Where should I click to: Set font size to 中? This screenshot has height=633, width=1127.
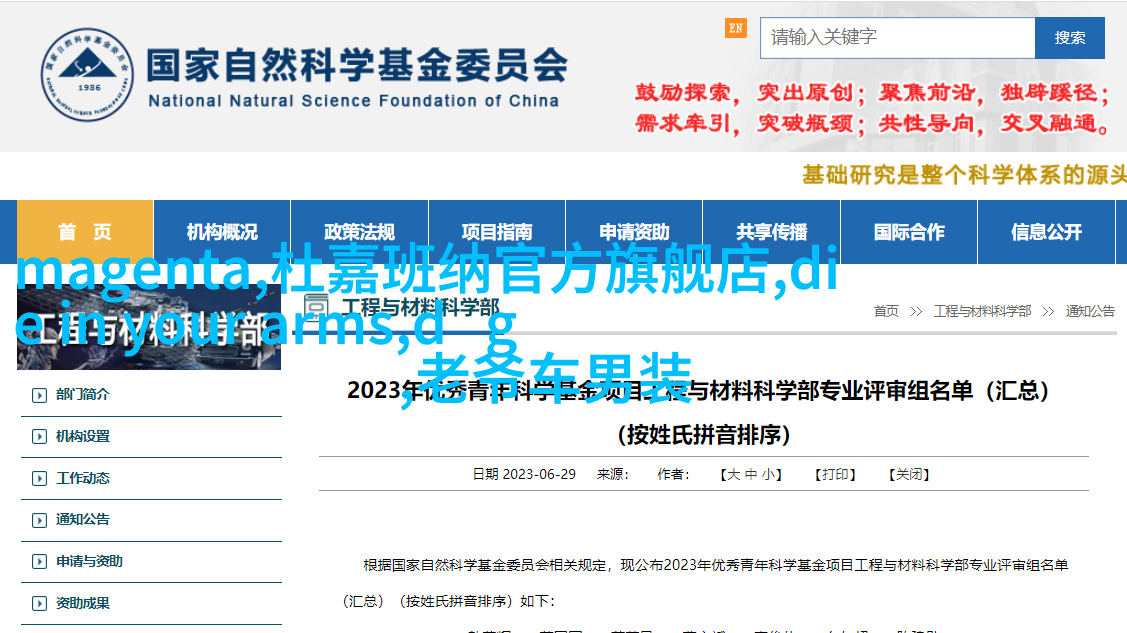tap(751, 474)
